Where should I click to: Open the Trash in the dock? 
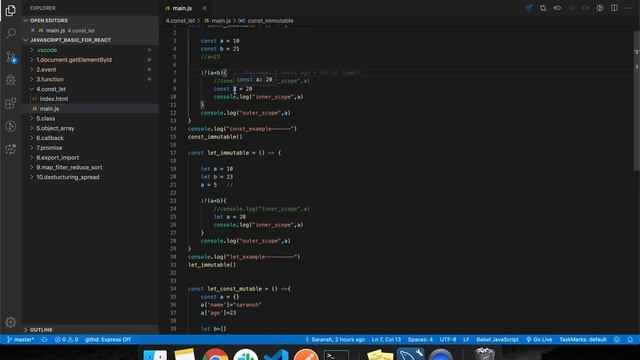[485, 354]
